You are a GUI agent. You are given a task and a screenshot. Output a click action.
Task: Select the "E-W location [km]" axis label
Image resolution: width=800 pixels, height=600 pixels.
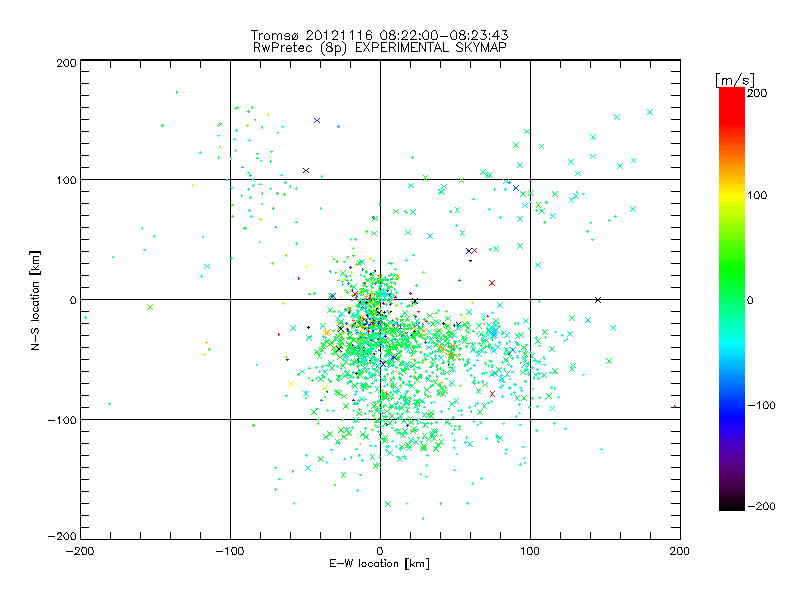coord(379,563)
